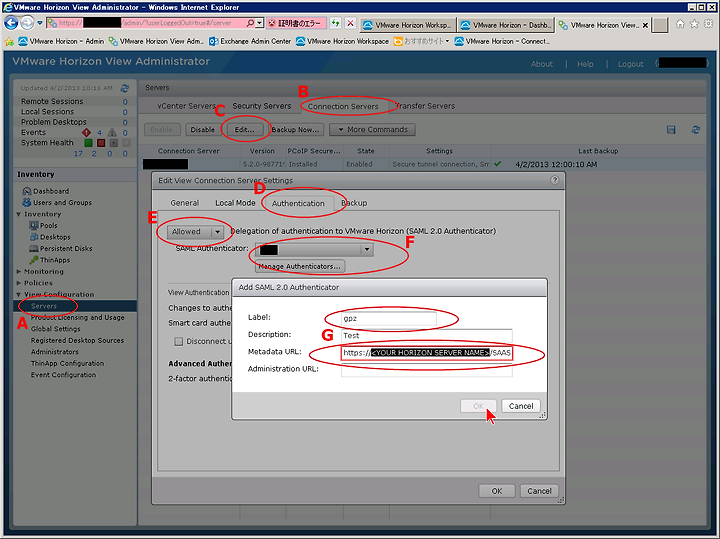Image resolution: width=720 pixels, height=539 pixels.
Task: Switch to the vCenter Servers tab
Action: tap(186, 106)
